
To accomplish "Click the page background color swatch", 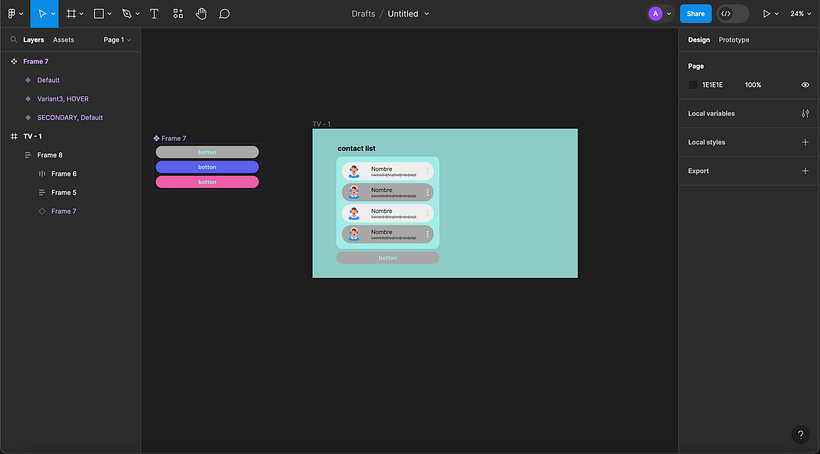I will click(693, 85).
